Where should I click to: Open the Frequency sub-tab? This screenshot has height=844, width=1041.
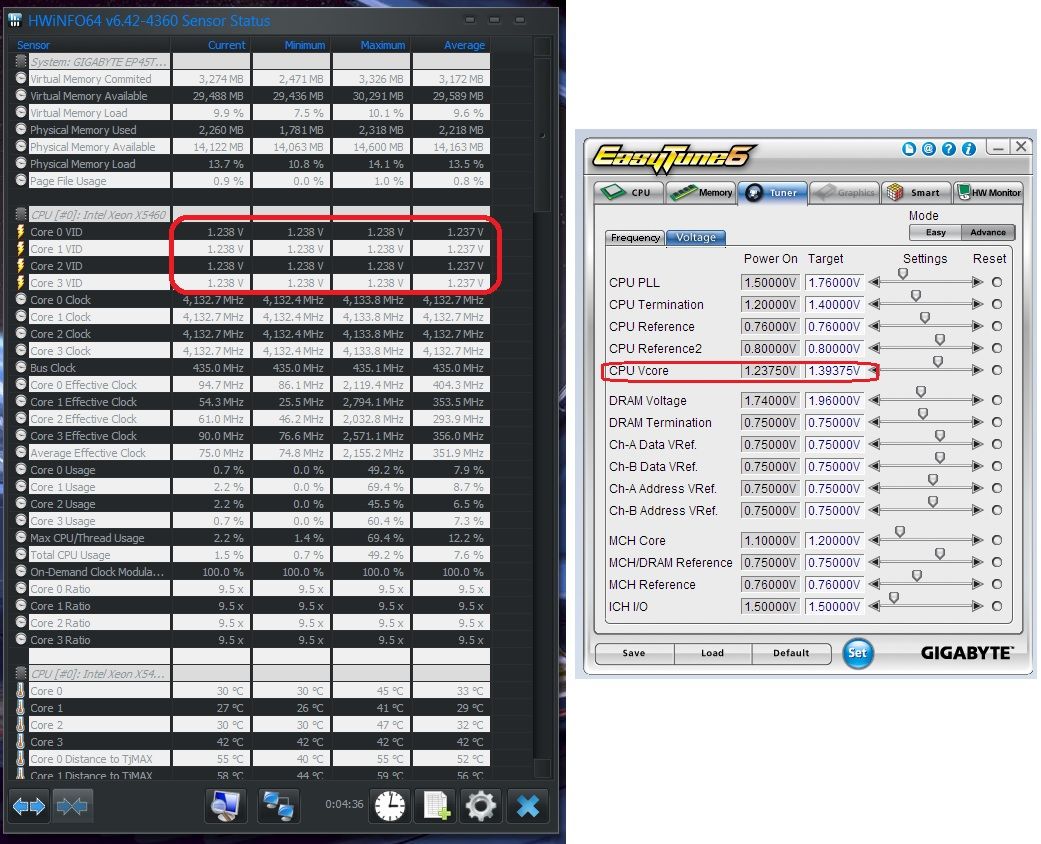click(635, 238)
